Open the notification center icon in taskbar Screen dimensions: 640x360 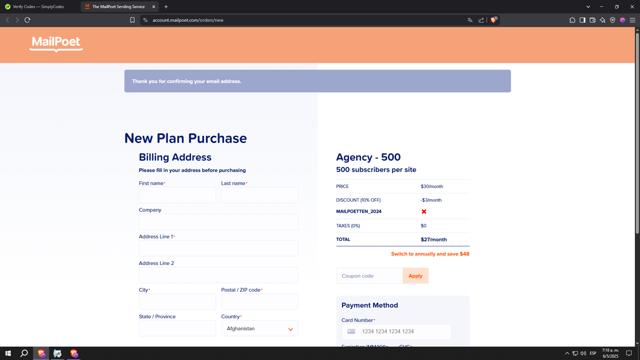629,353
